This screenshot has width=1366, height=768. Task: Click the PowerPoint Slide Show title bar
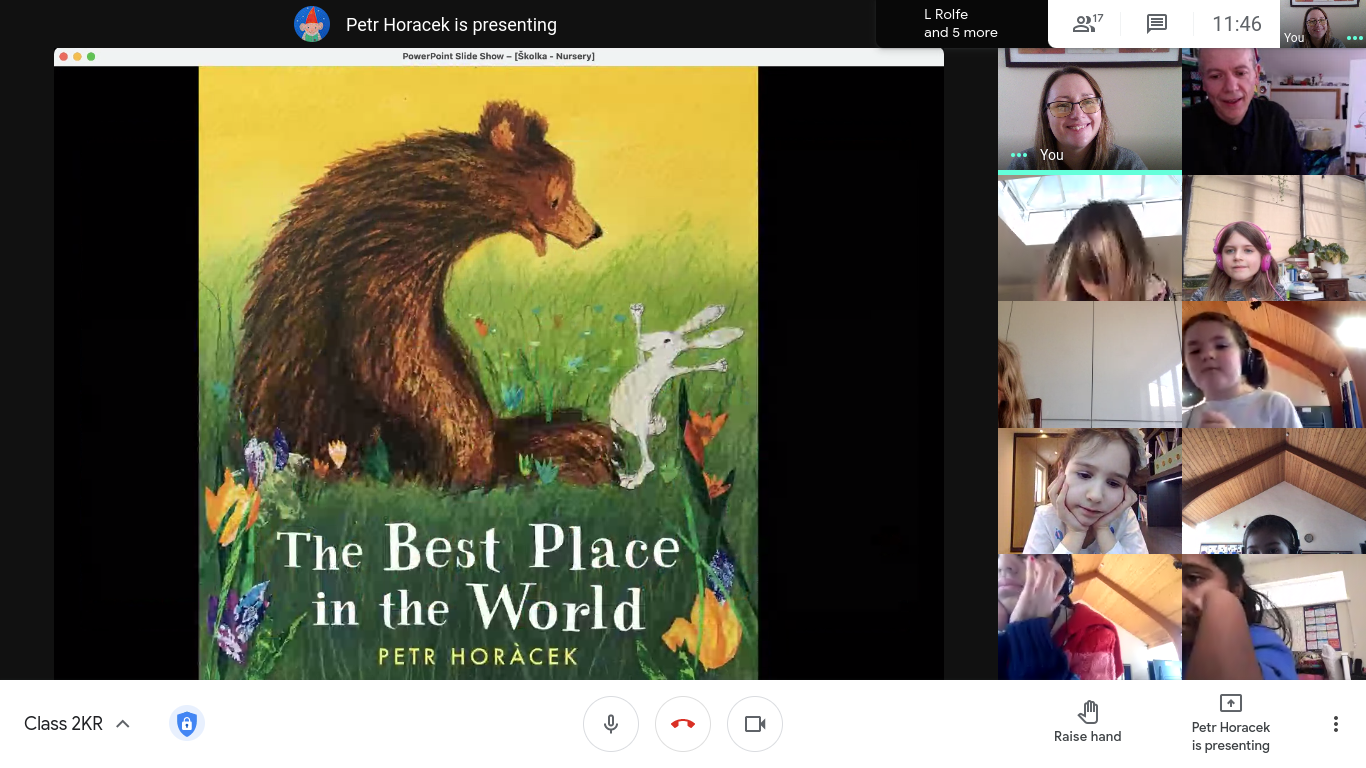pos(498,56)
